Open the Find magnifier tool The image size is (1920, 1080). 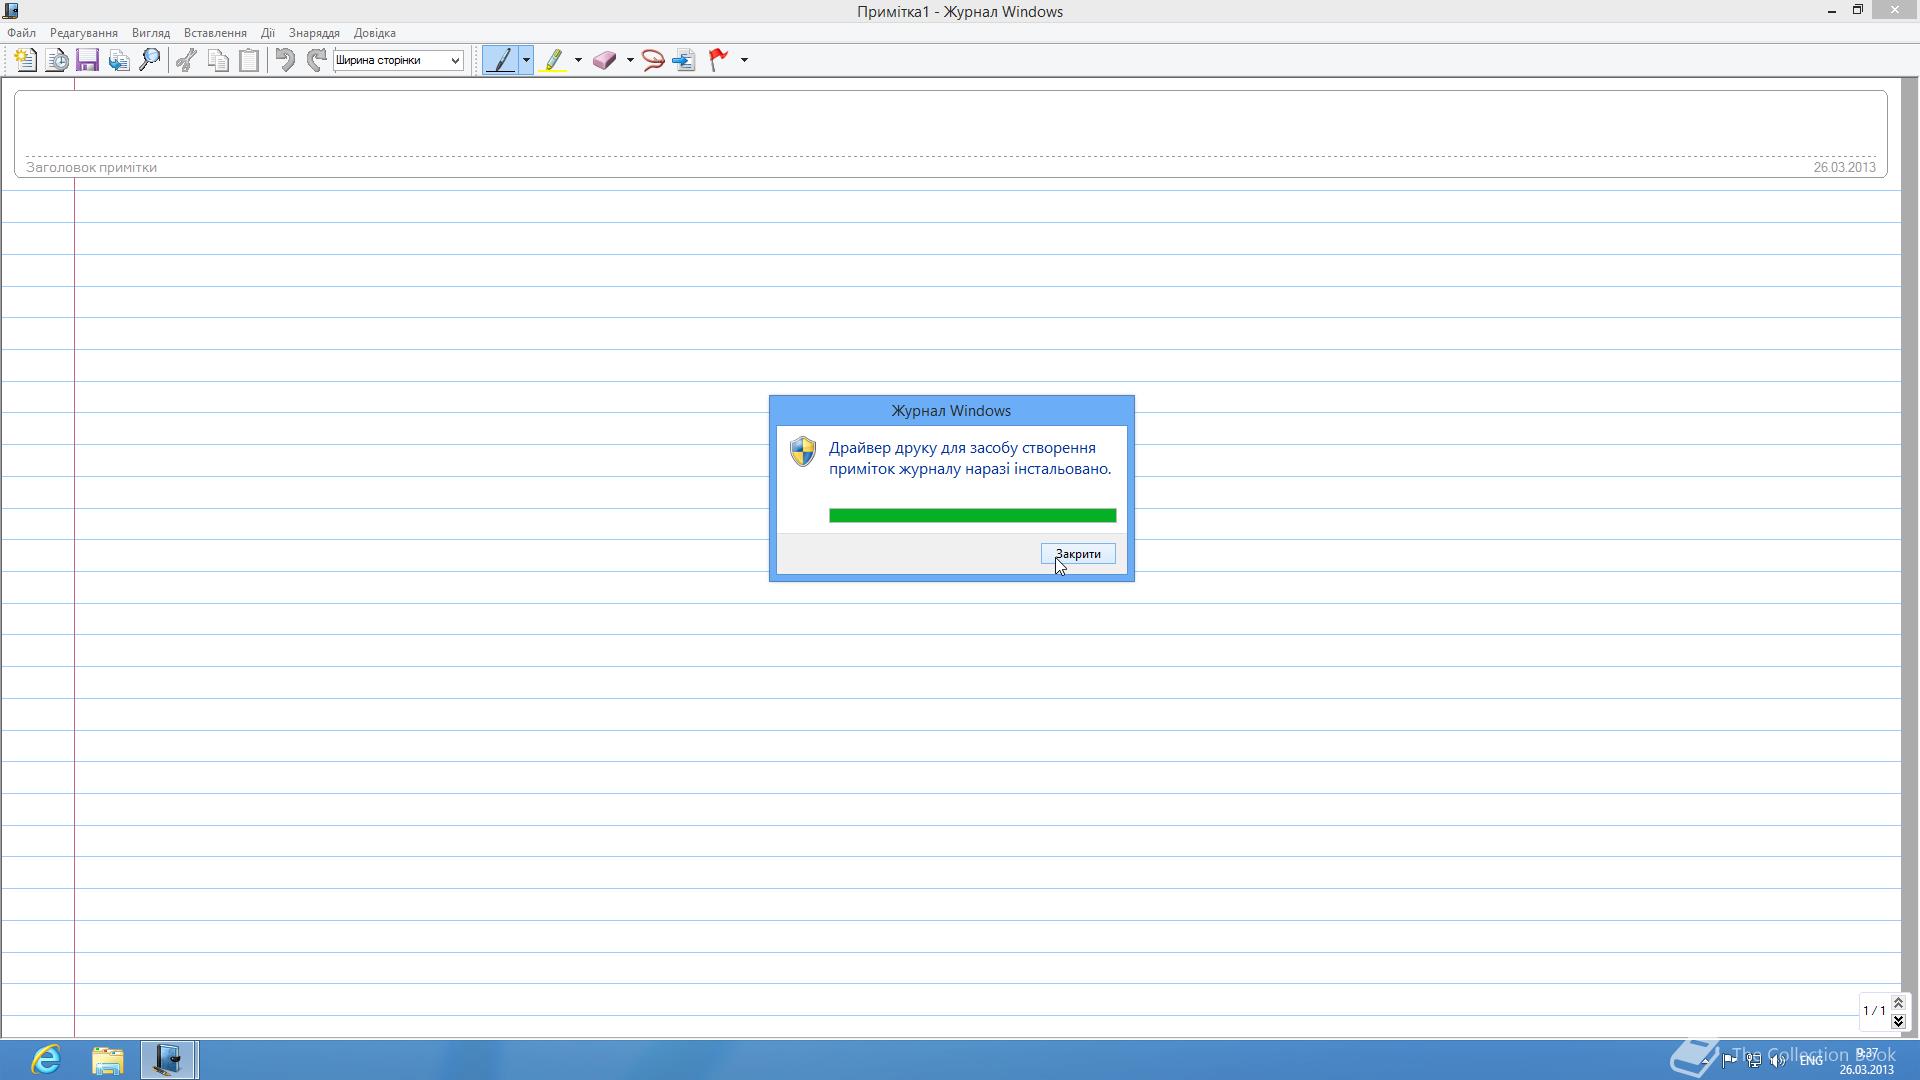click(x=150, y=60)
